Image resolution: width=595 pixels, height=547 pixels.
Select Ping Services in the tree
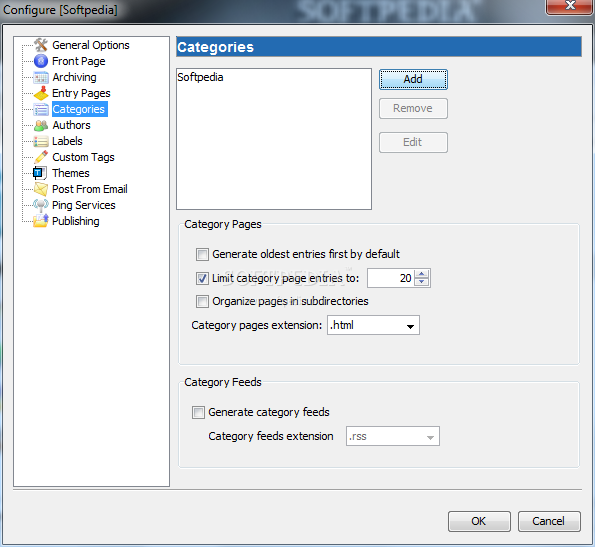coord(83,205)
